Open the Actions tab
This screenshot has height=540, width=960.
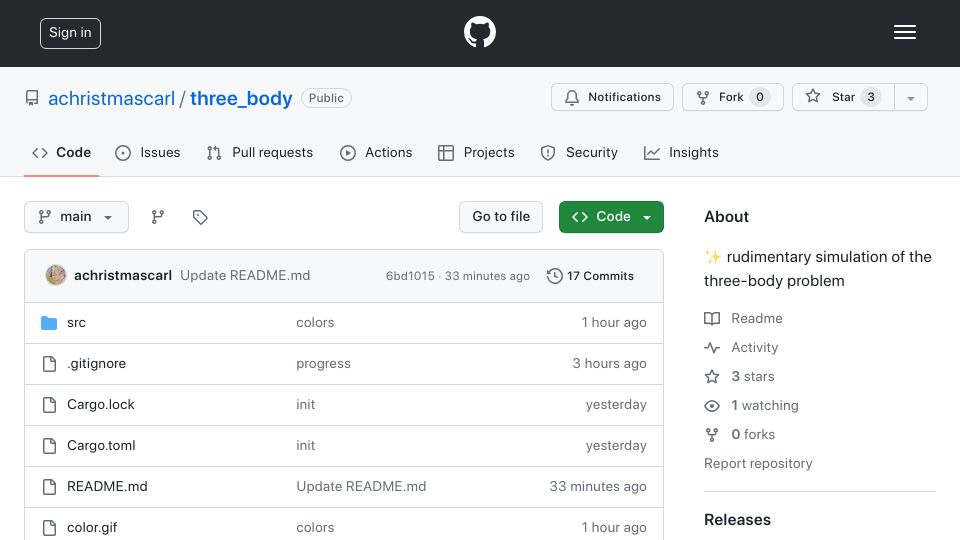tap(376, 152)
